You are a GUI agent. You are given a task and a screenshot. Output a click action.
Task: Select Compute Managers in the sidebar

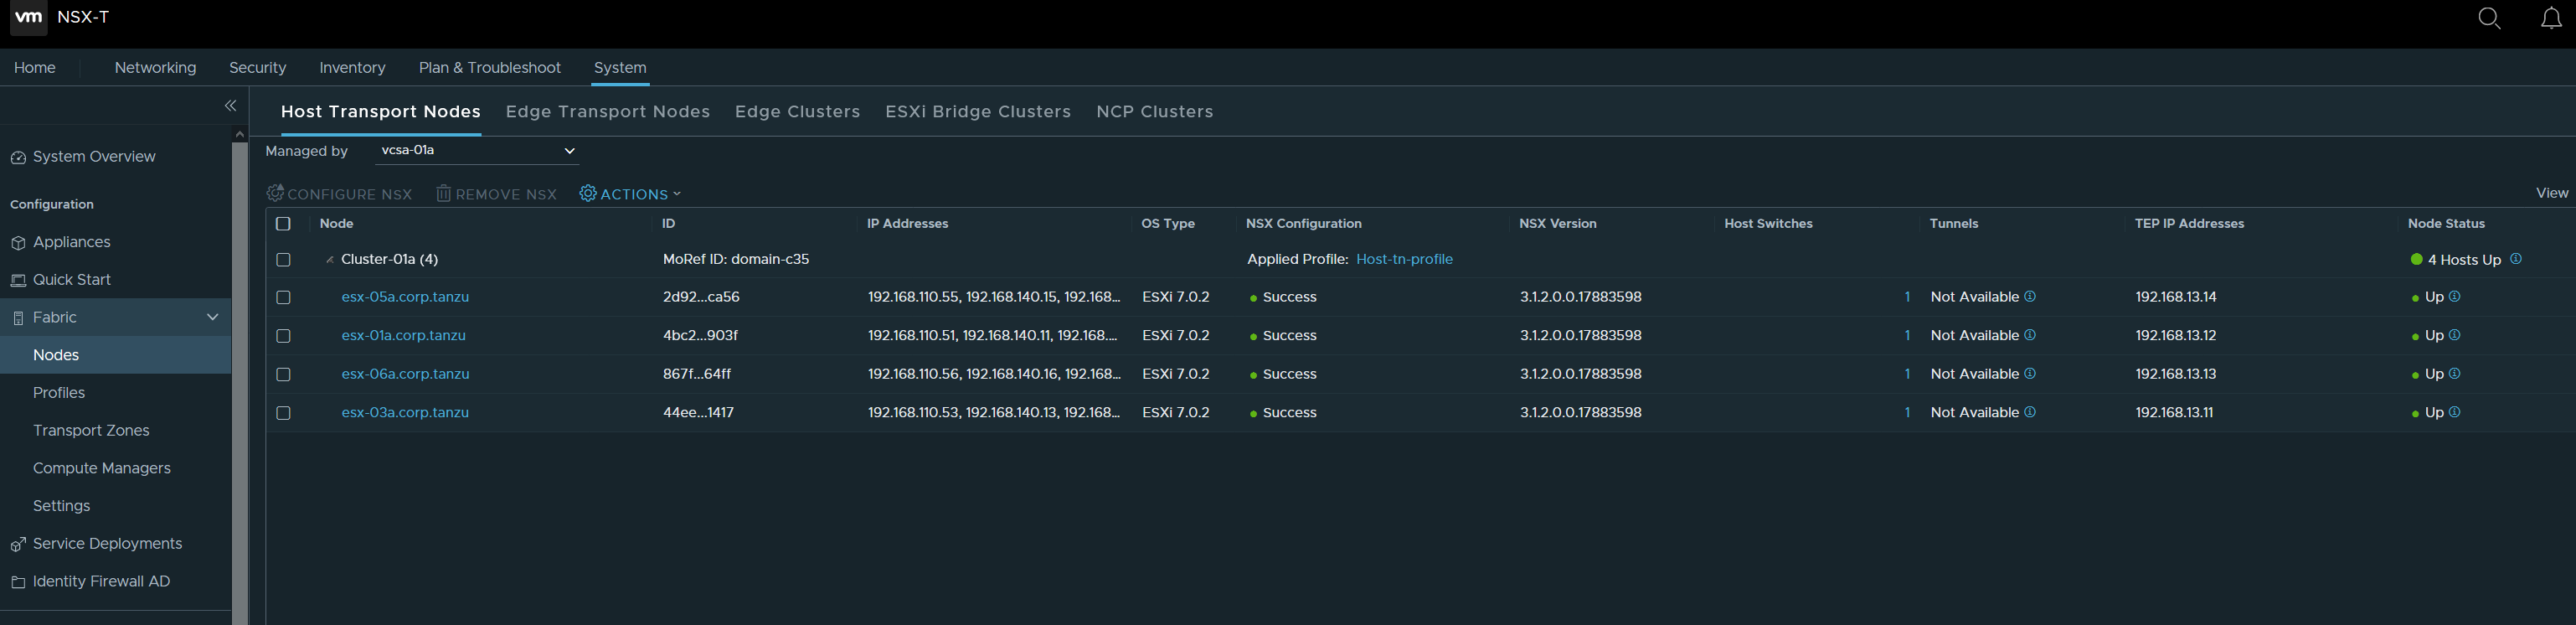101,469
